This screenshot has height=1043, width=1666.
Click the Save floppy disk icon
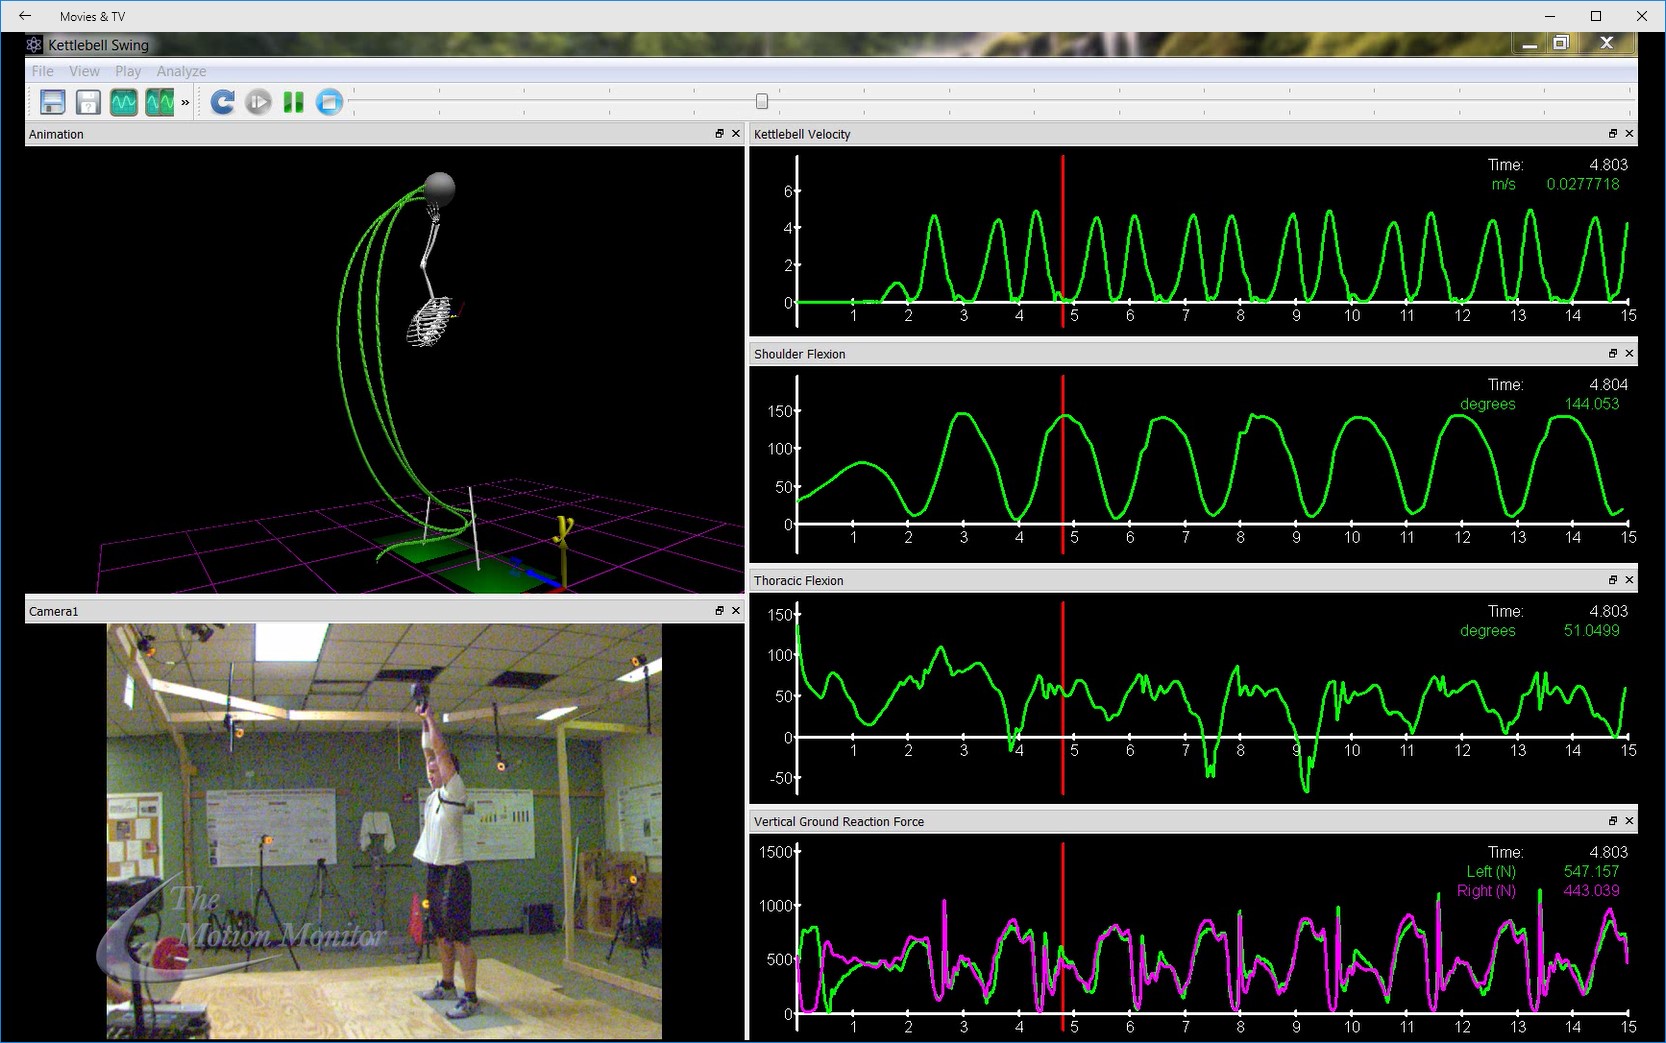tap(52, 102)
